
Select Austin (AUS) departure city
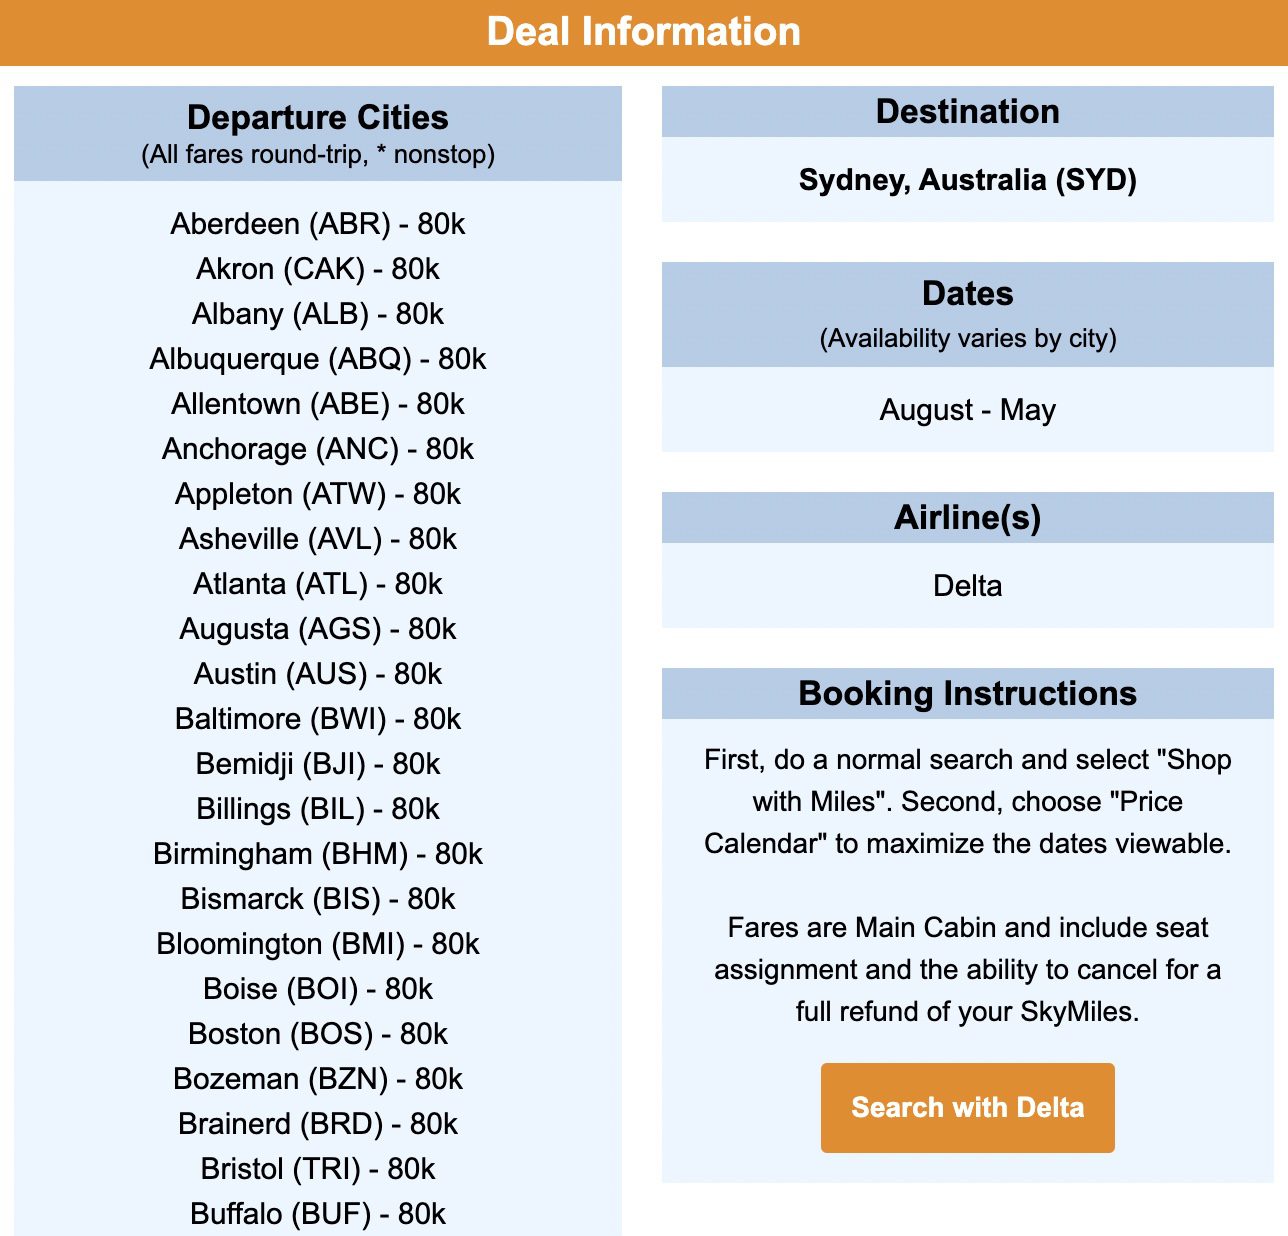(318, 674)
